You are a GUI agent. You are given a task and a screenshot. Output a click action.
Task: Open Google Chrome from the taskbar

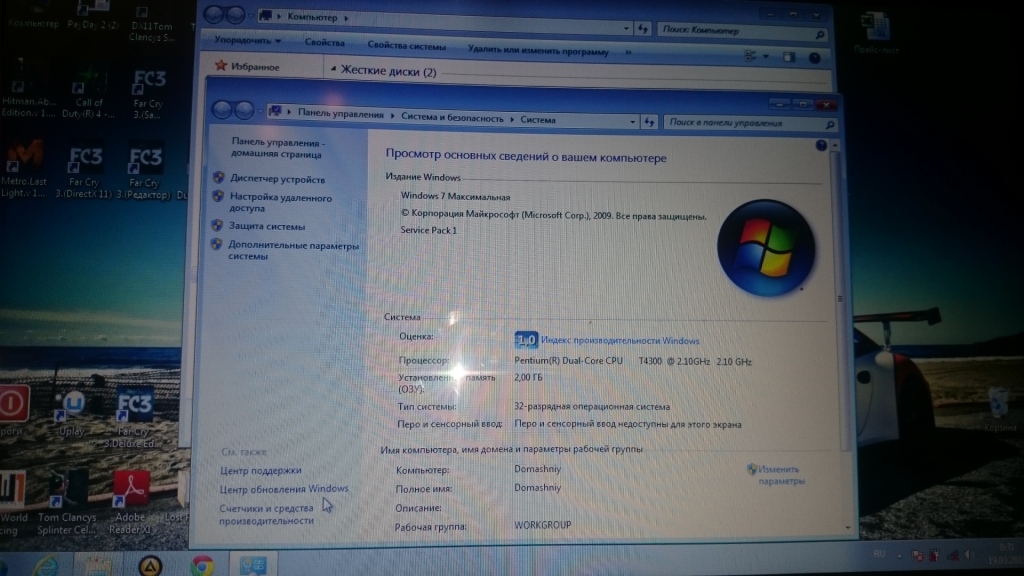(199, 565)
